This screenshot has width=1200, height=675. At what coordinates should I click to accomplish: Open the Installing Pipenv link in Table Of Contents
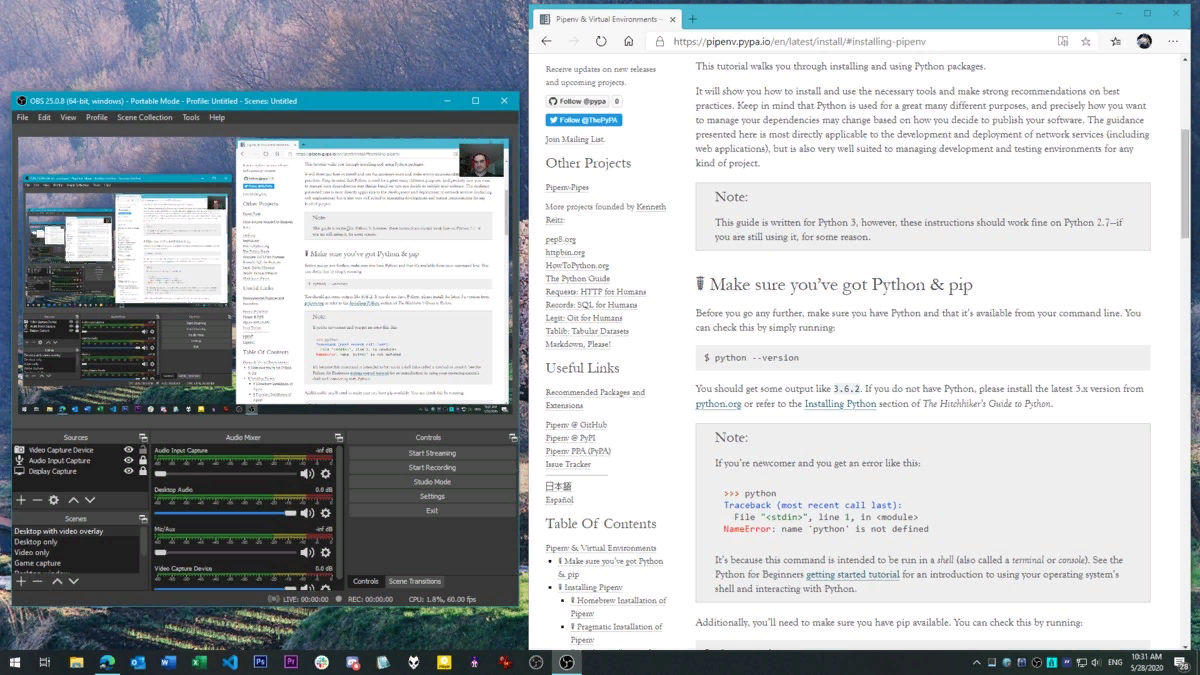593,587
